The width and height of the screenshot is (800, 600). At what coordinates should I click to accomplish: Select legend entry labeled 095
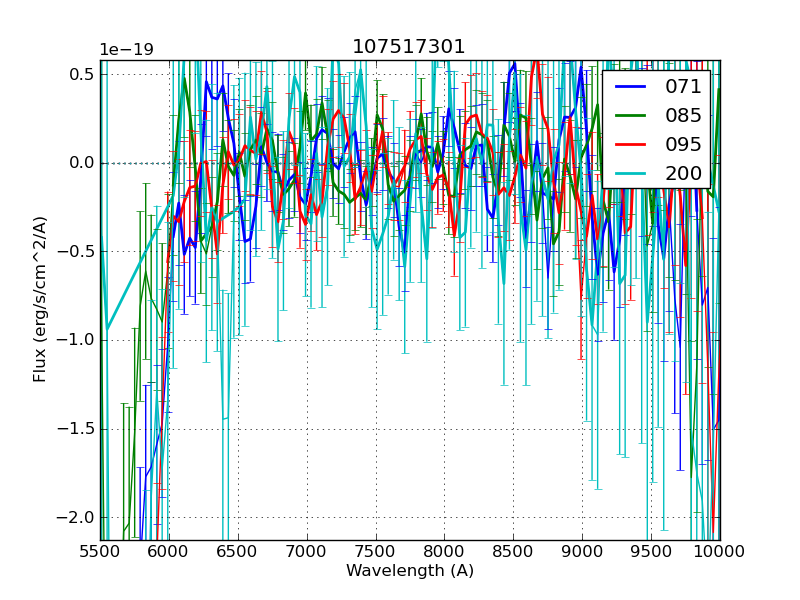[x=683, y=144]
